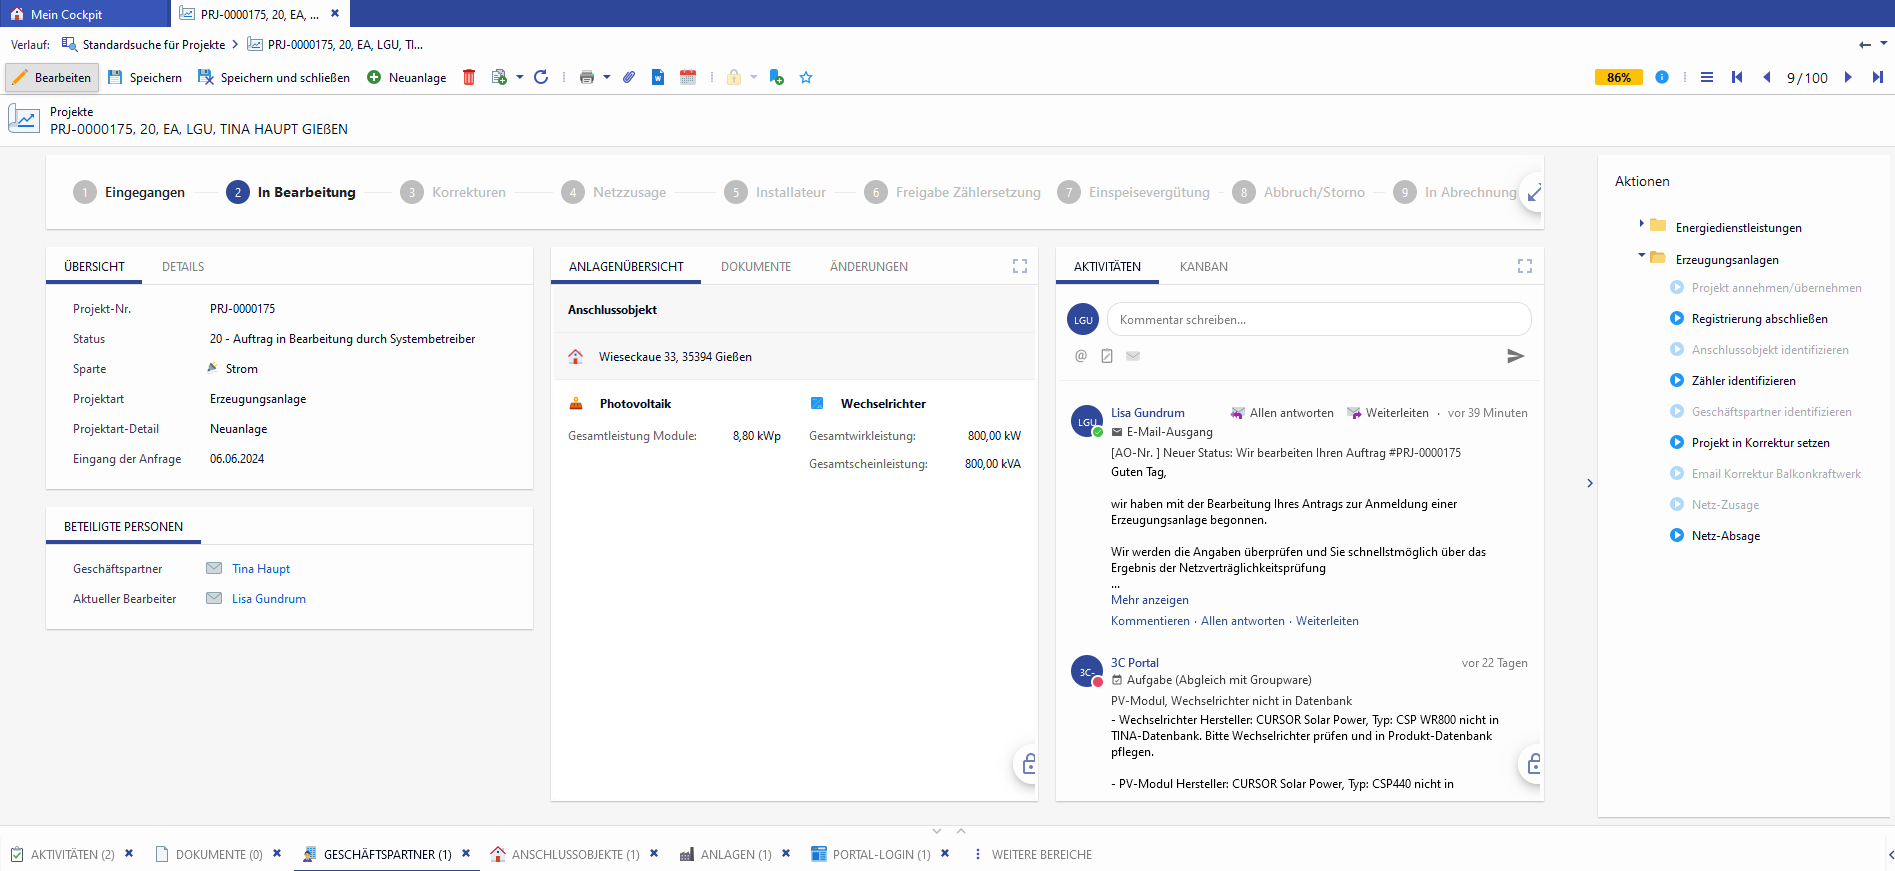The height and width of the screenshot is (871, 1895).
Task: Expand the Energiedienstleistungen folder
Action: tap(1642, 224)
